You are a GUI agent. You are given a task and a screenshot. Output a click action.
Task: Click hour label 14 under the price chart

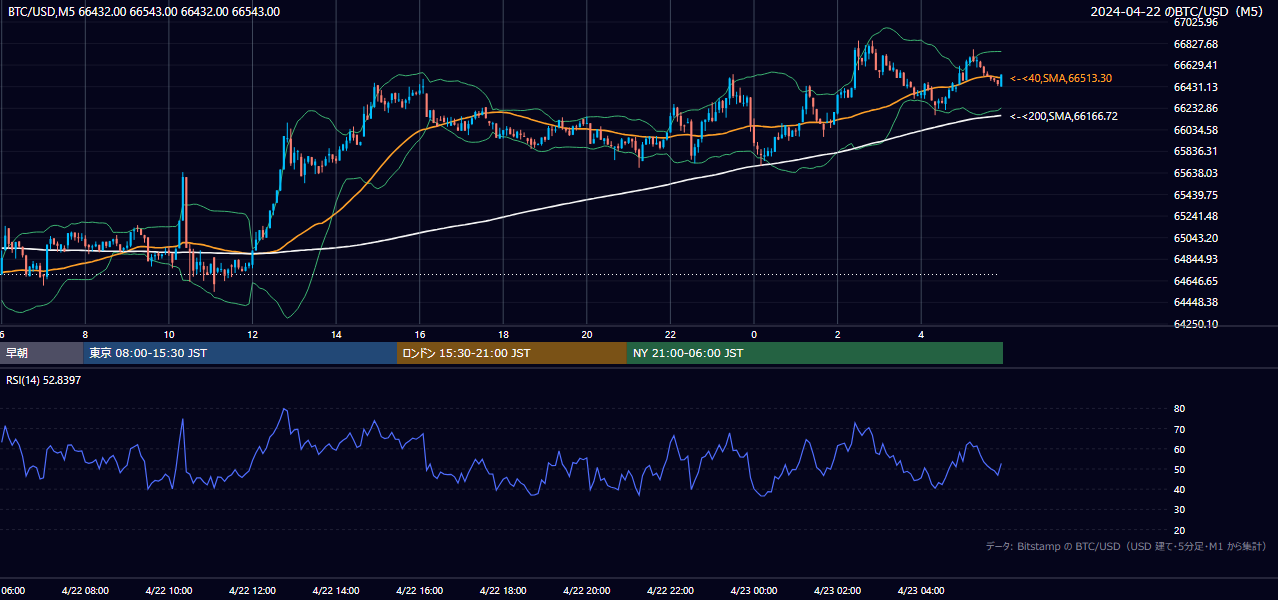point(336,335)
